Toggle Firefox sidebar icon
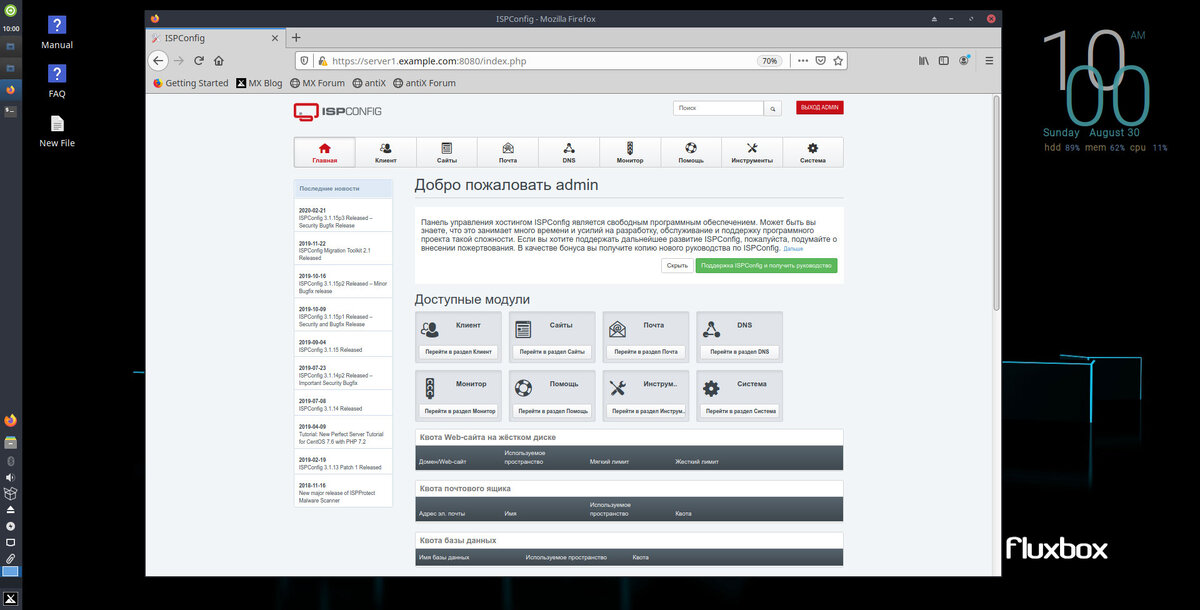Image resolution: width=1200 pixels, height=610 pixels. click(x=945, y=60)
